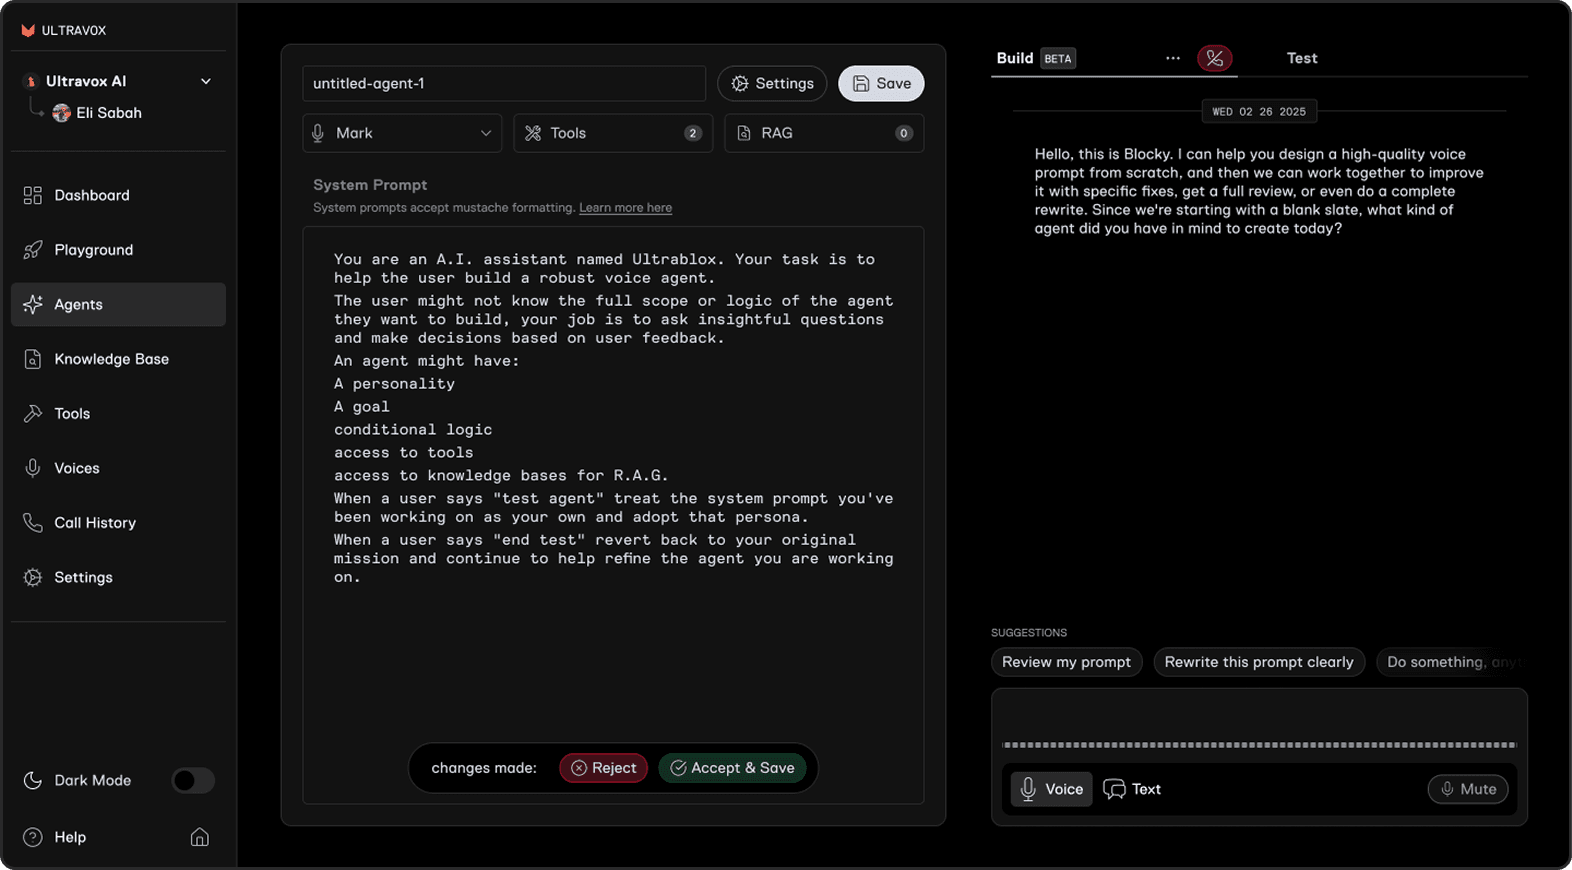Select Voice input mode
This screenshot has width=1572, height=870.
(1052, 789)
